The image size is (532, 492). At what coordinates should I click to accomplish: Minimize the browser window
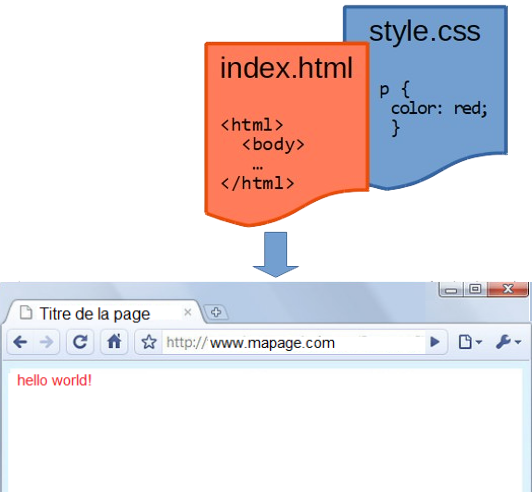[x=451, y=289]
